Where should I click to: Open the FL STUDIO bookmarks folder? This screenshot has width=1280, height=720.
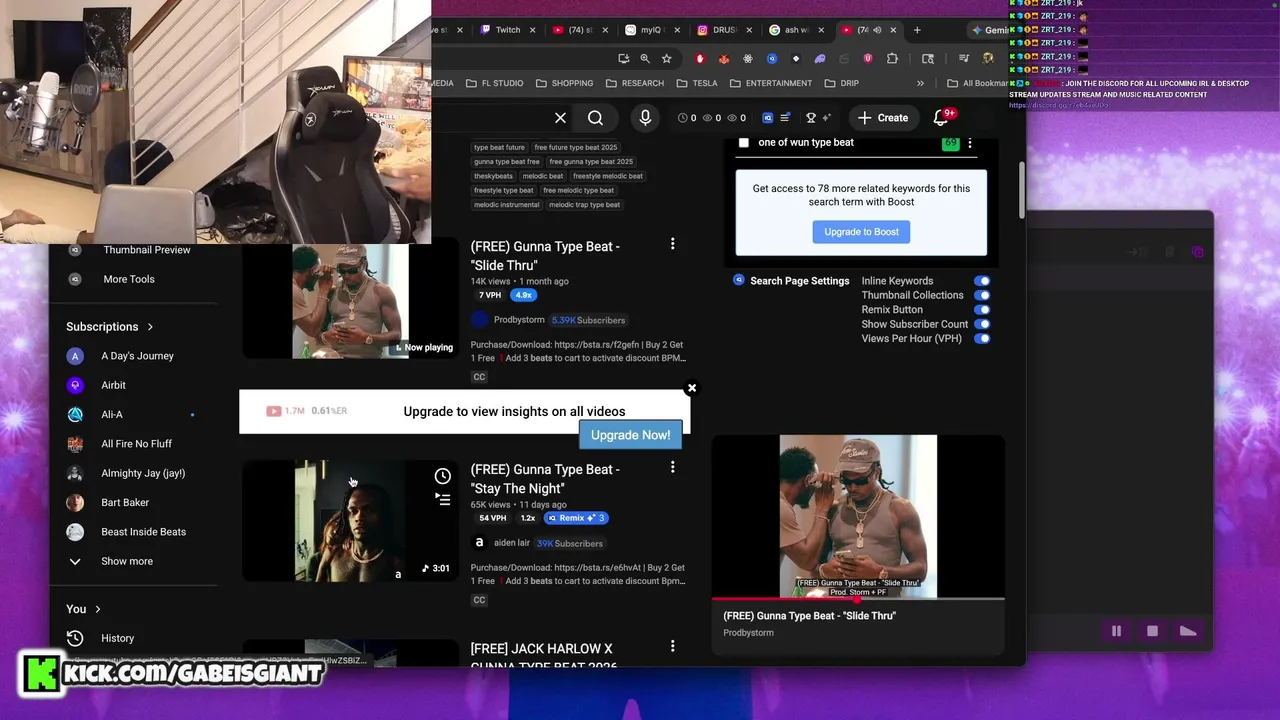493,83
